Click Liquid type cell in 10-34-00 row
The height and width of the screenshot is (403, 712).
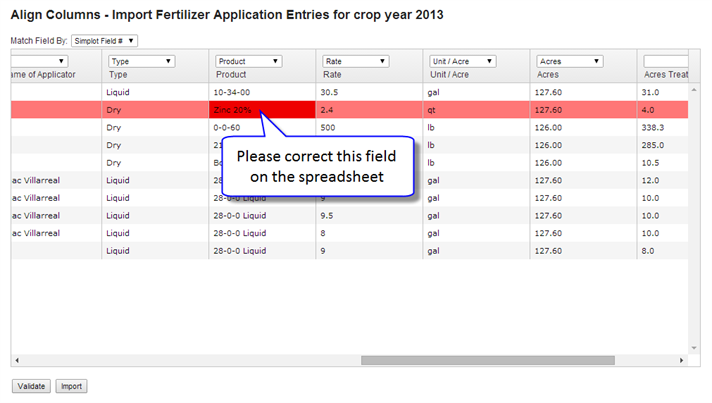click(155, 92)
